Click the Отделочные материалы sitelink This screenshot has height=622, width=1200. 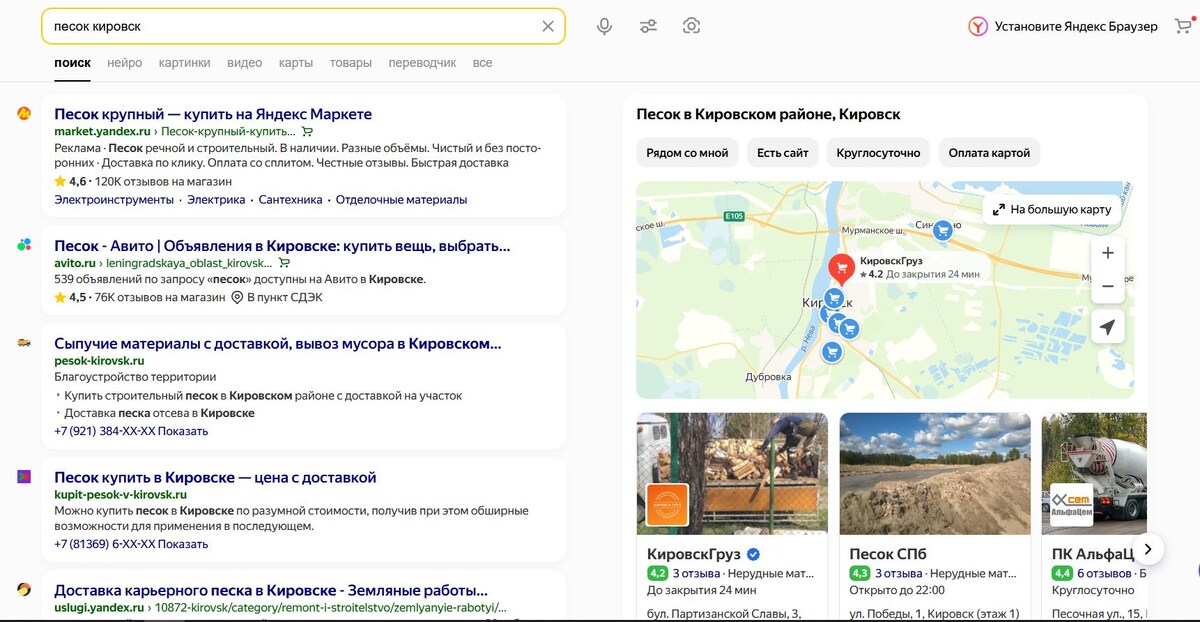[401, 200]
